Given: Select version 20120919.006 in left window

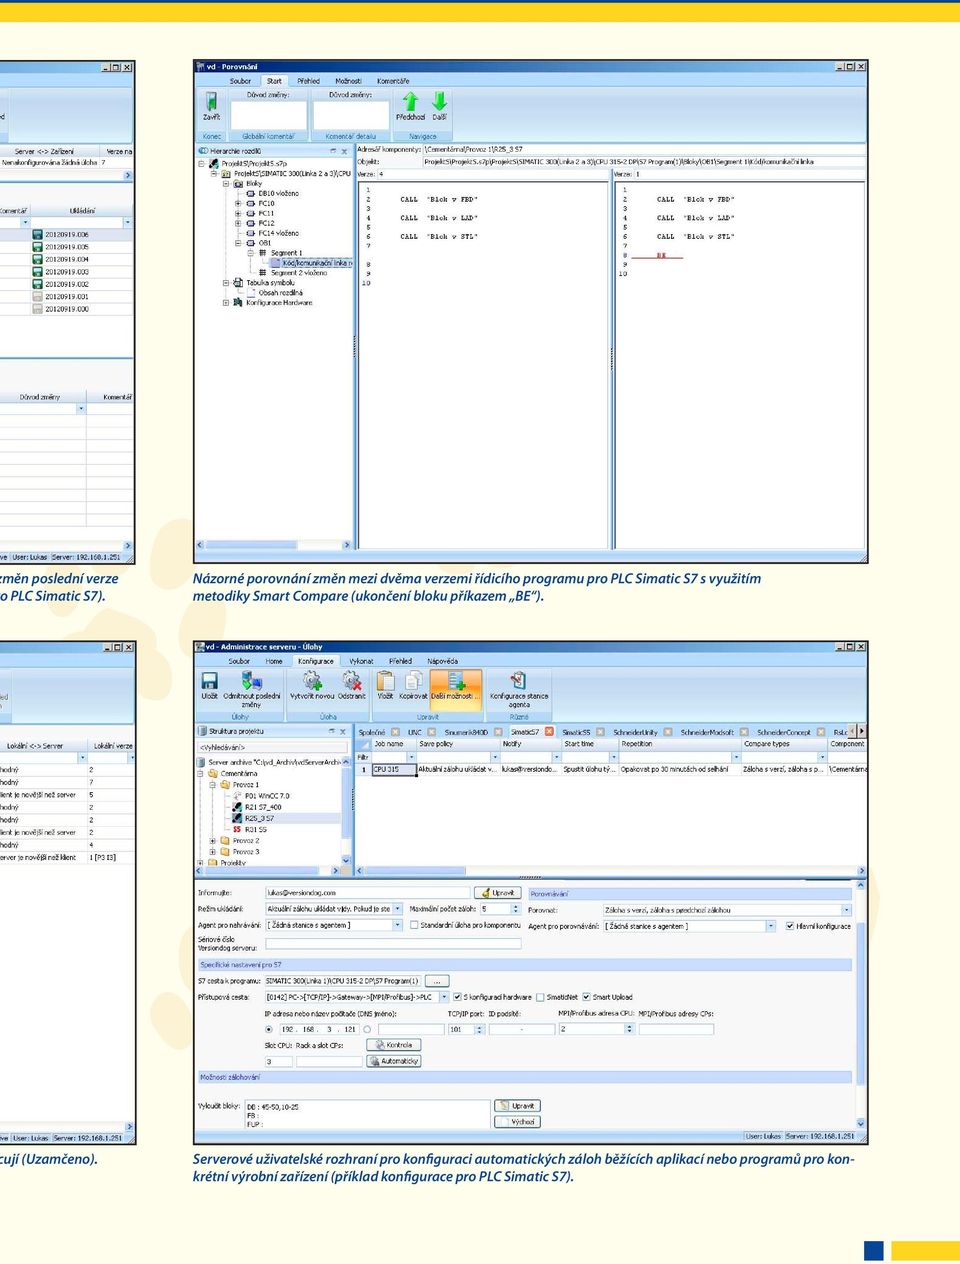Looking at the screenshot, I should [66, 234].
